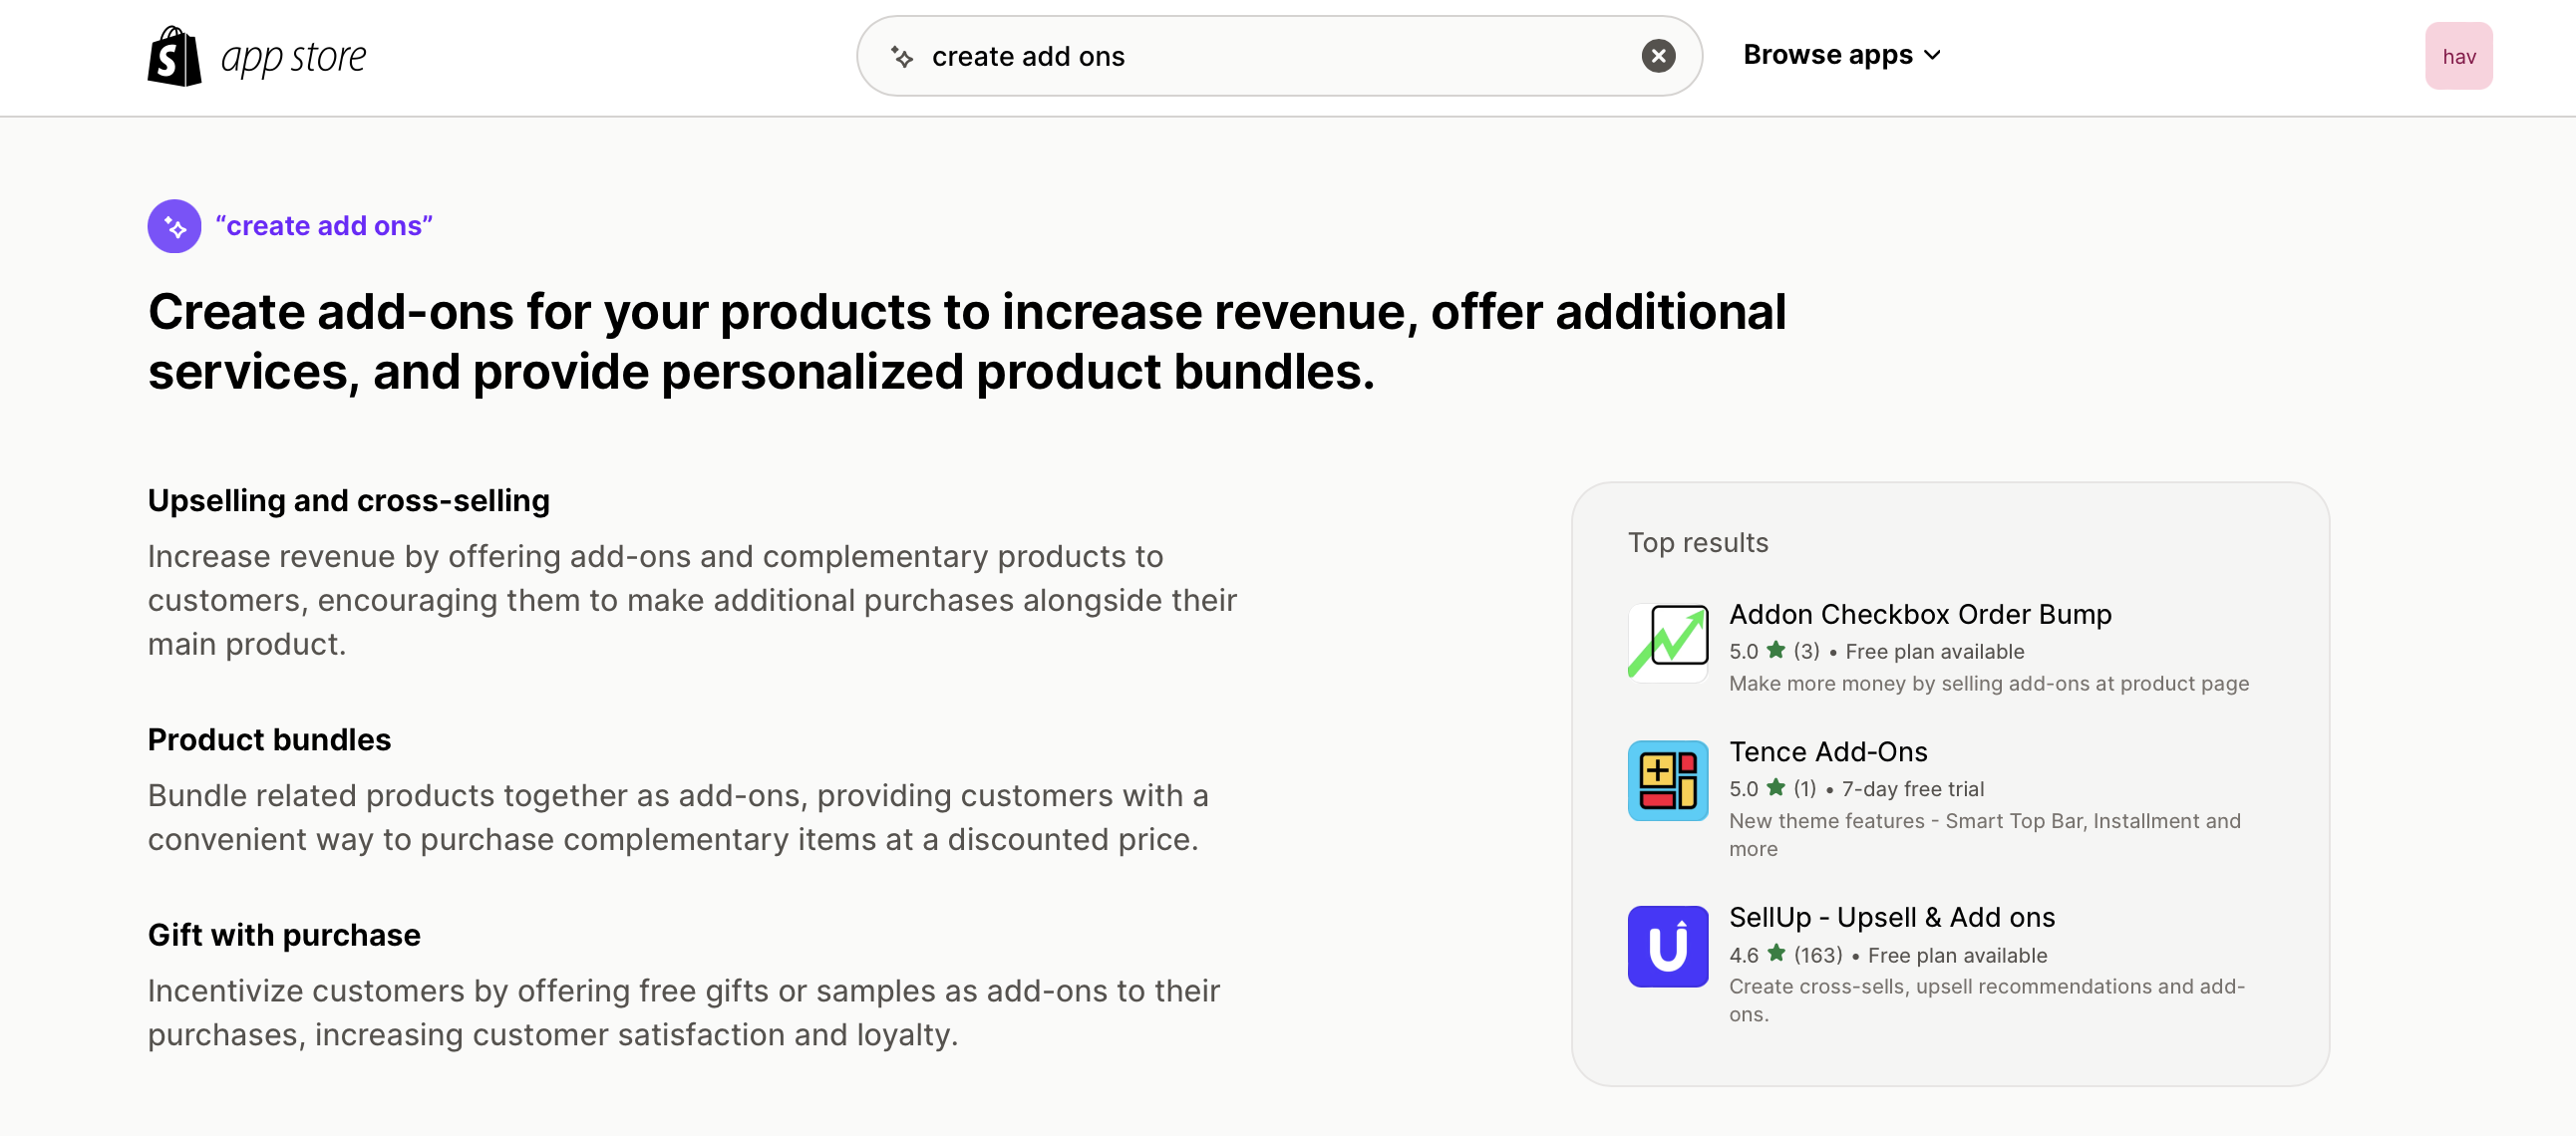This screenshot has height=1136, width=2576.
Task: Click the purple sparkle icon beside query
Action: (x=175, y=226)
